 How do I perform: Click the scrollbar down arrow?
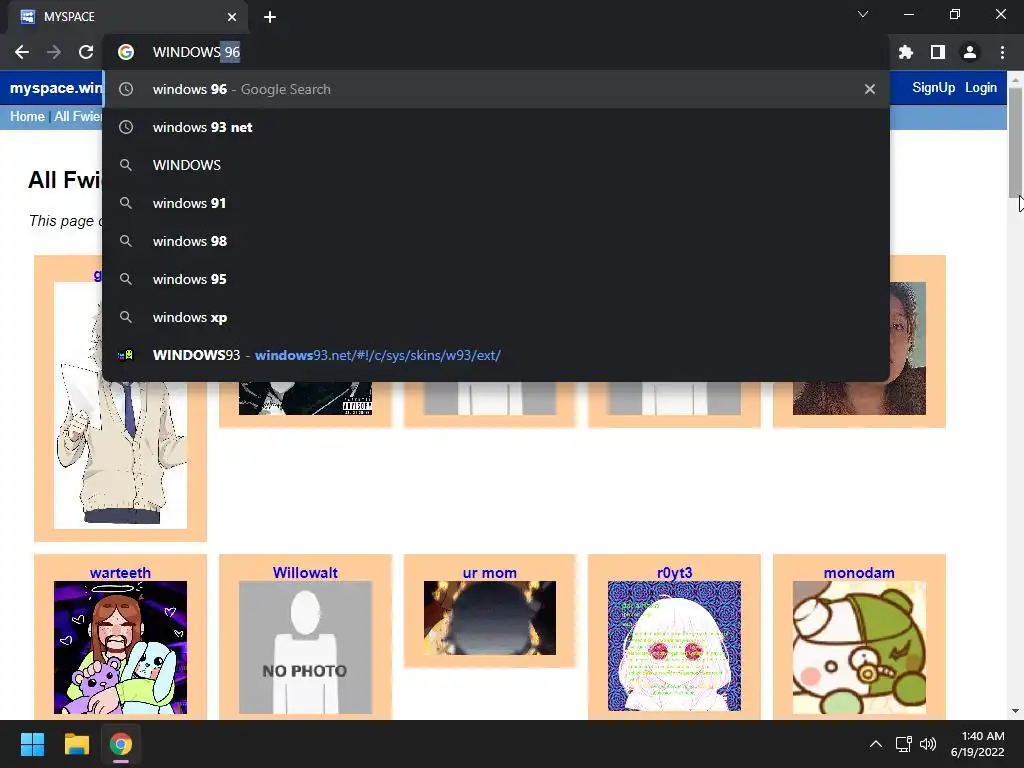coord(1015,711)
